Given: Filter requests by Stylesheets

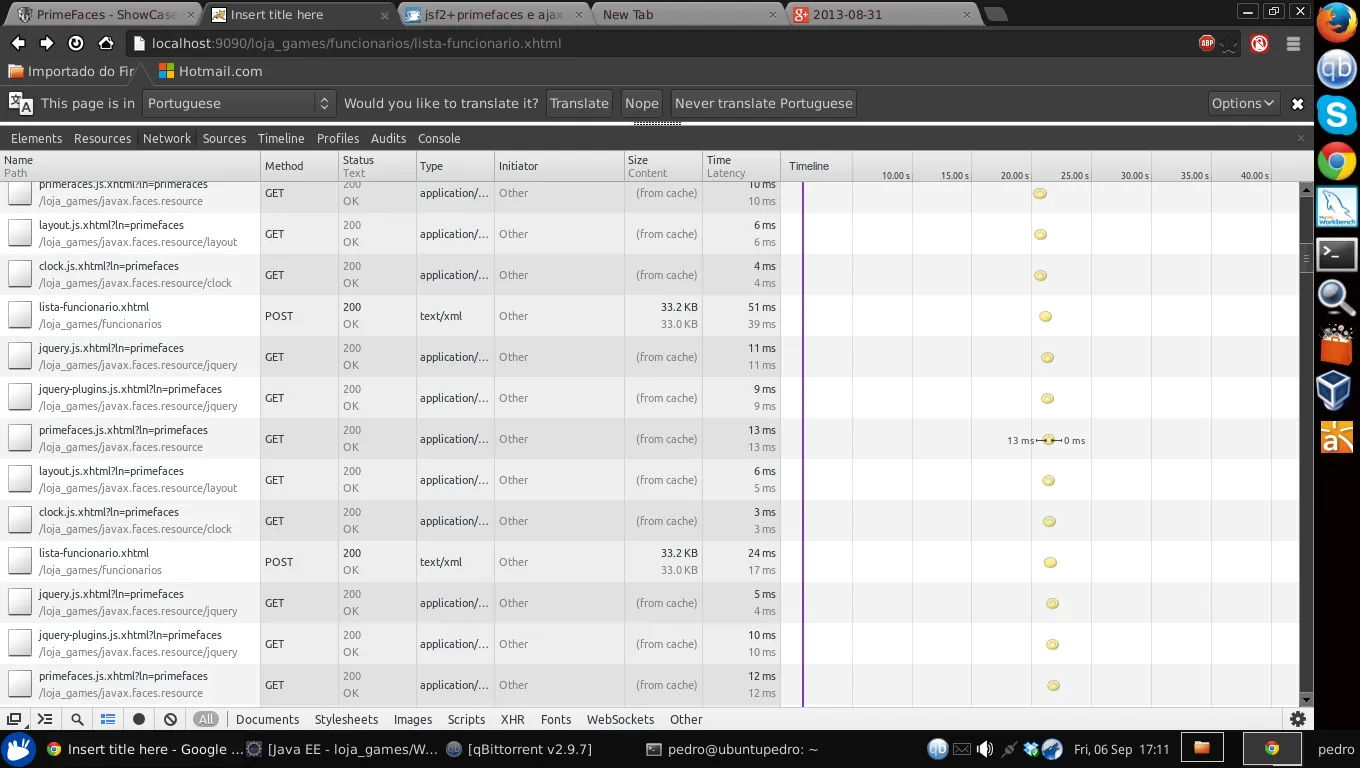Looking at the screenshot, I should pyautogui.click(x=346, y=719).
